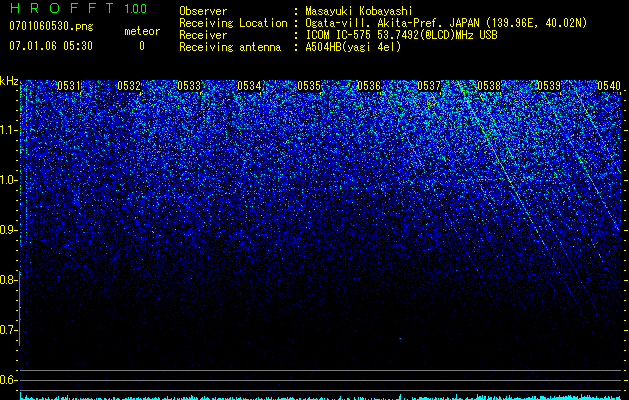Click observer name Masayuki Kobayashi
The height and width of the screenshot is (400, 629).
(x=359, y=11)
